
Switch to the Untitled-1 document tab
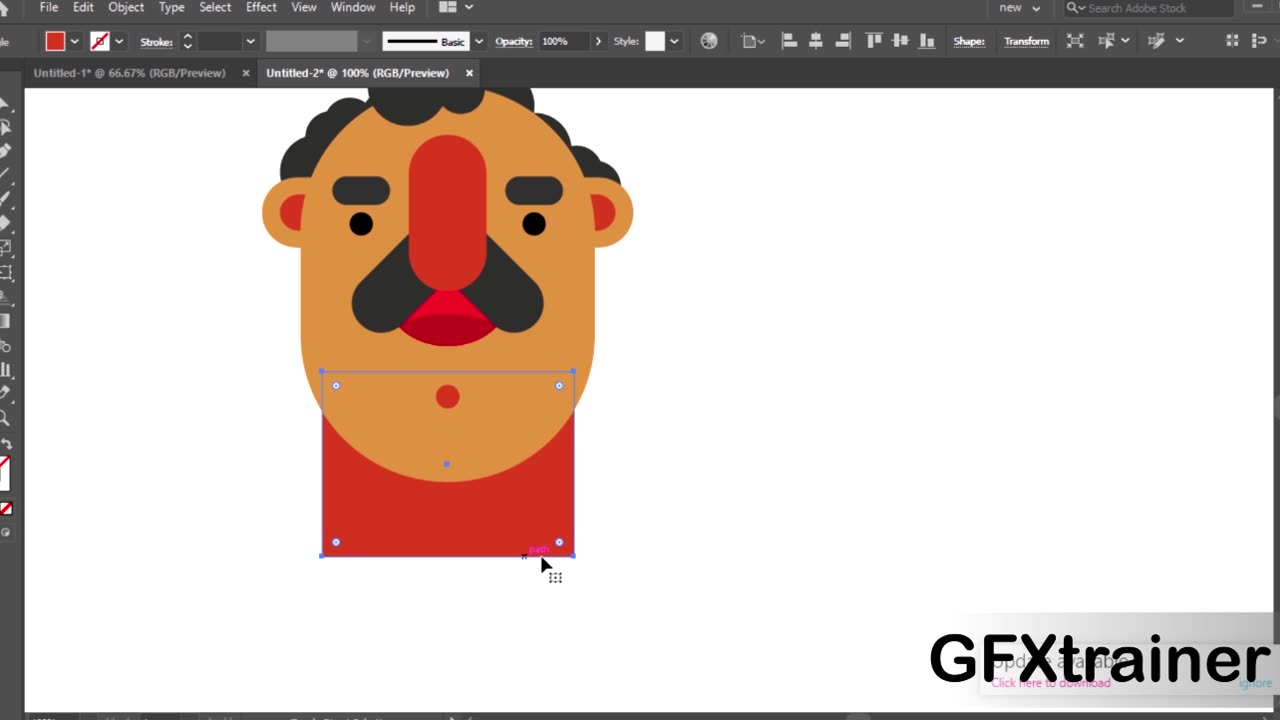(130, 73)
